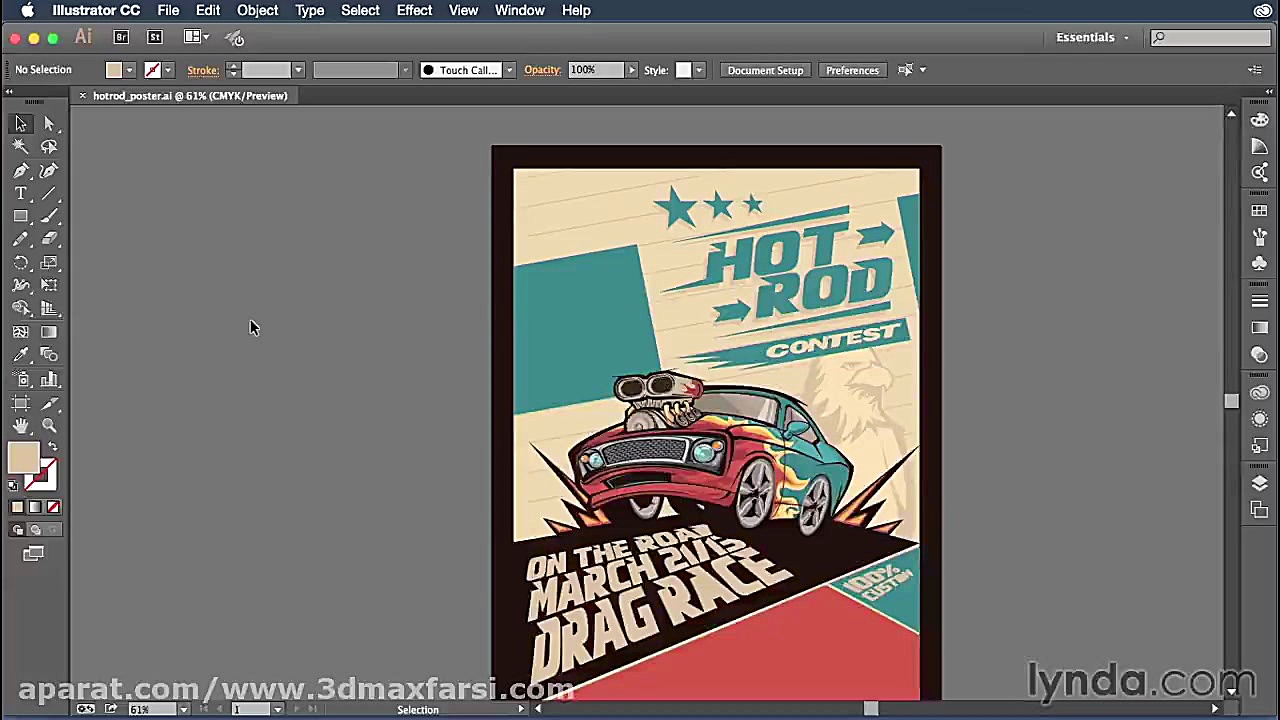Open the Effect menu

click(x=414, y=10)
